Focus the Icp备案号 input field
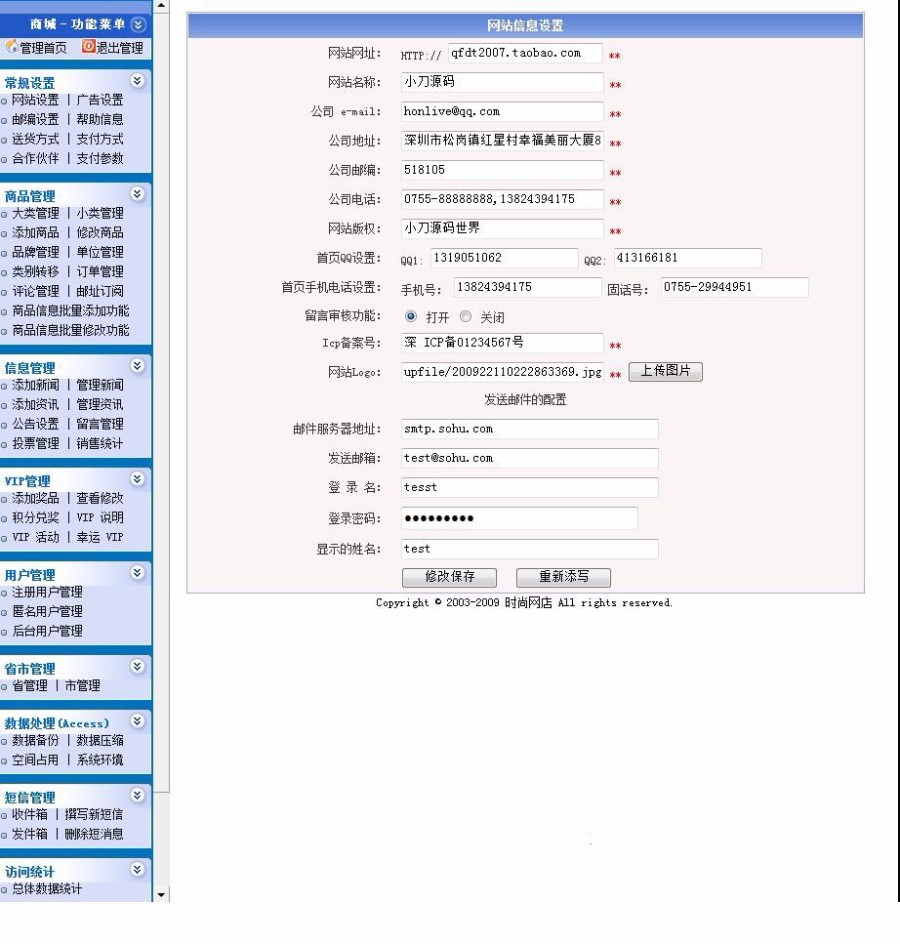 pos(502,343)
